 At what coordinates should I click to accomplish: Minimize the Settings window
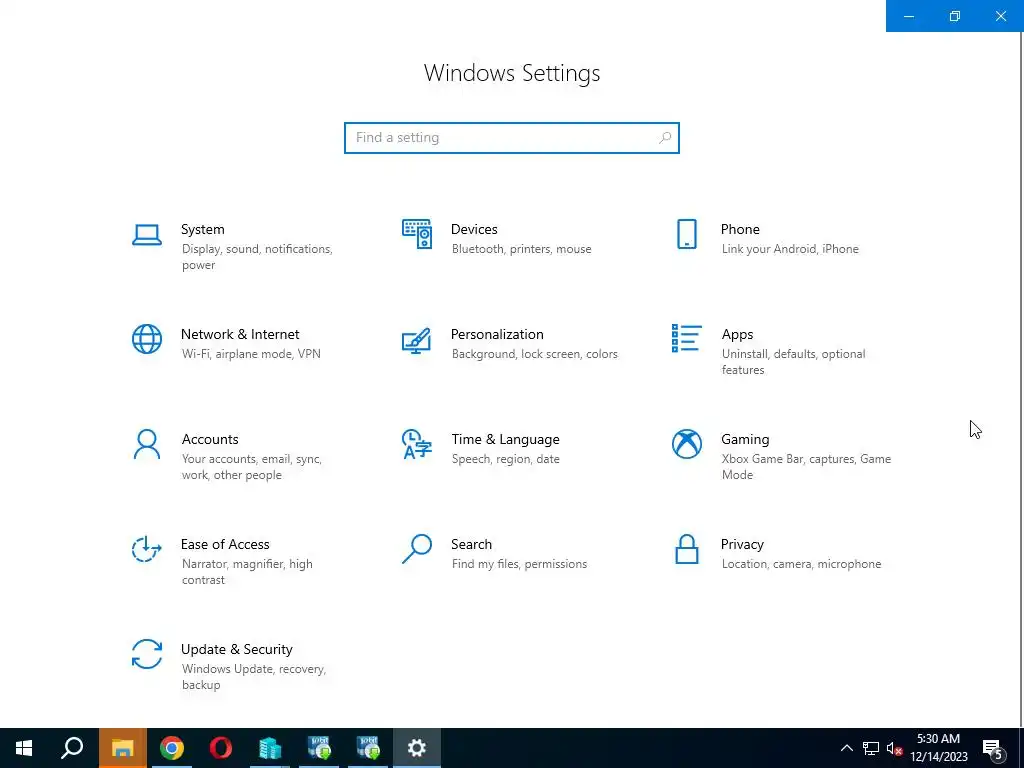click(909, 16)
